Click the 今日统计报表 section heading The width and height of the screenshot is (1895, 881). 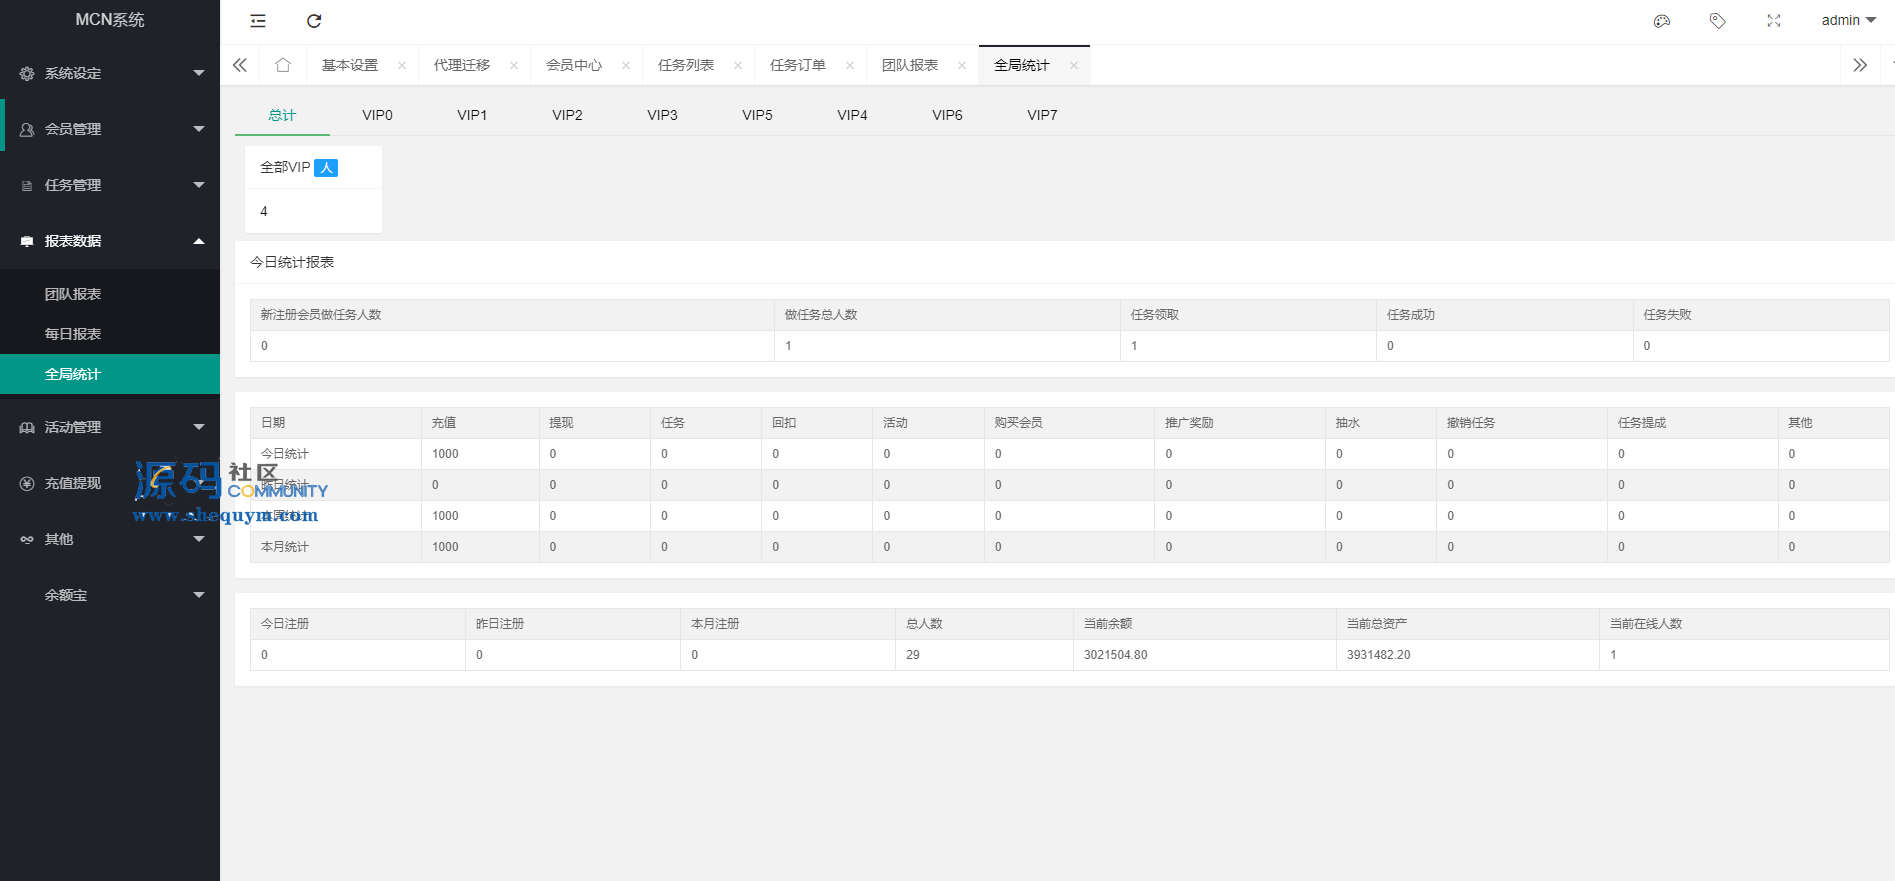[292, 262]
